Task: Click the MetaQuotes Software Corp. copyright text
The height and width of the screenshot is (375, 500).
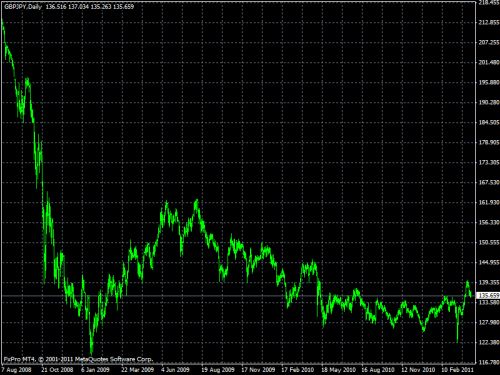Action: click(x=114, y=359)
